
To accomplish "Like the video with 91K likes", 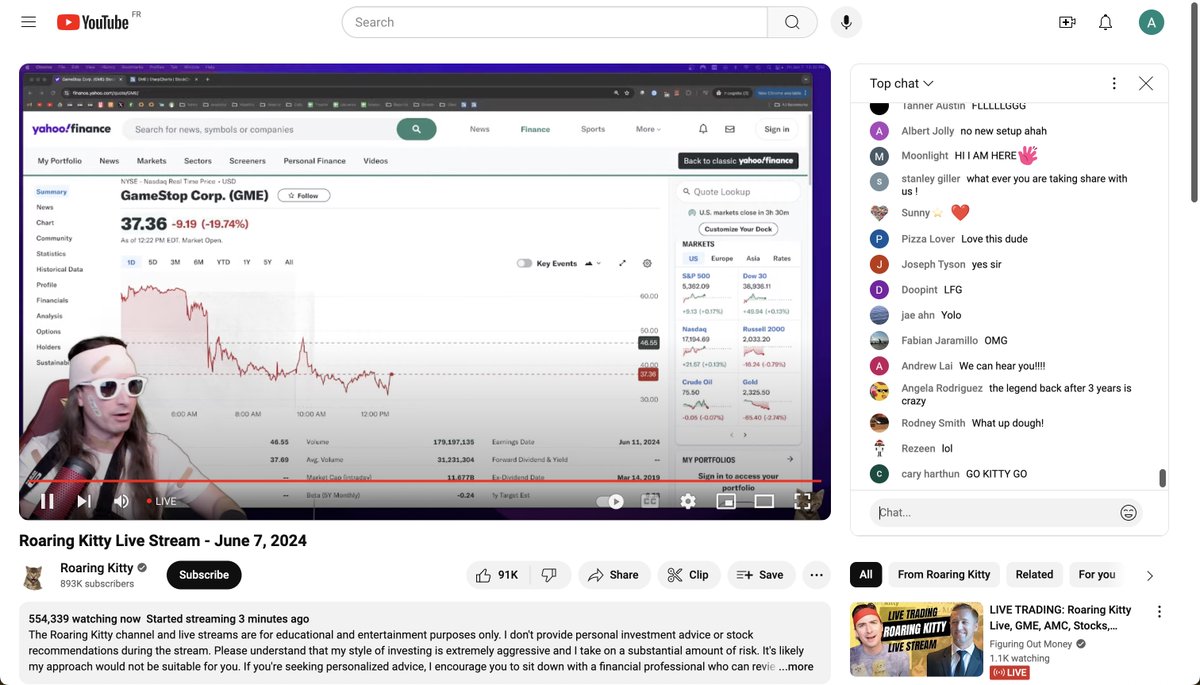I will click(497, 575).
